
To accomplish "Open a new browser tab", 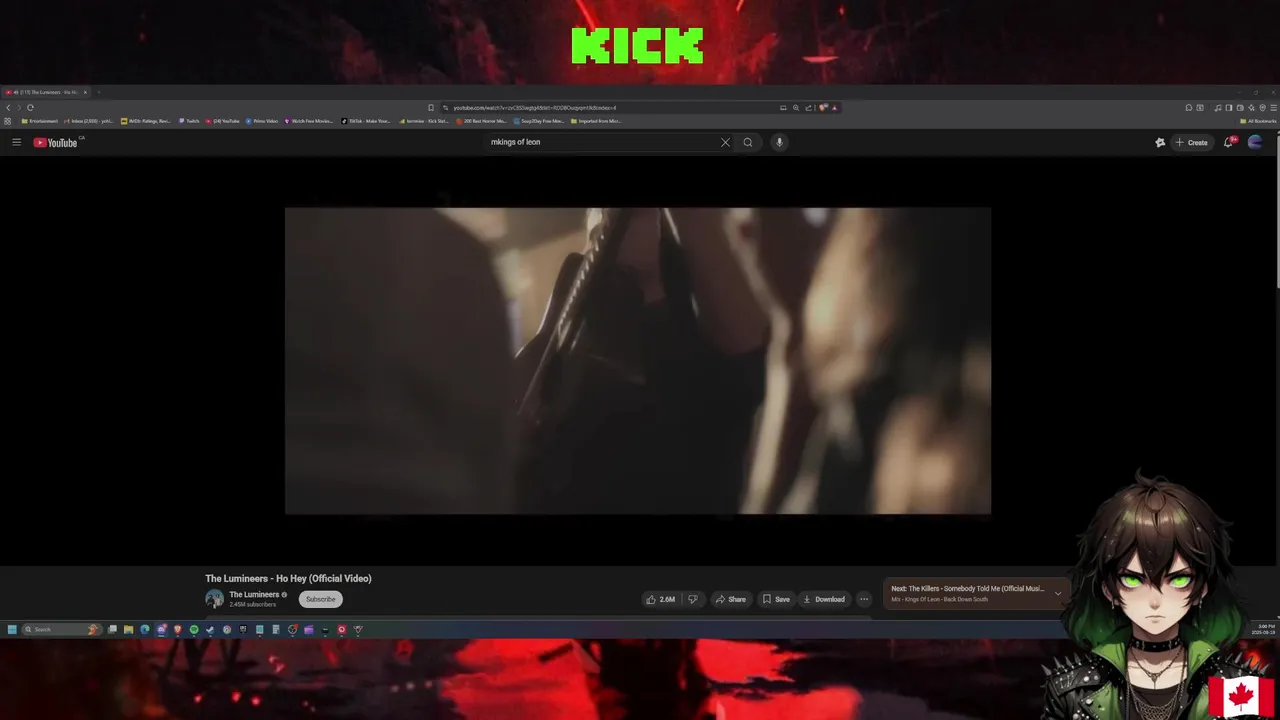I will click(98, 92).
